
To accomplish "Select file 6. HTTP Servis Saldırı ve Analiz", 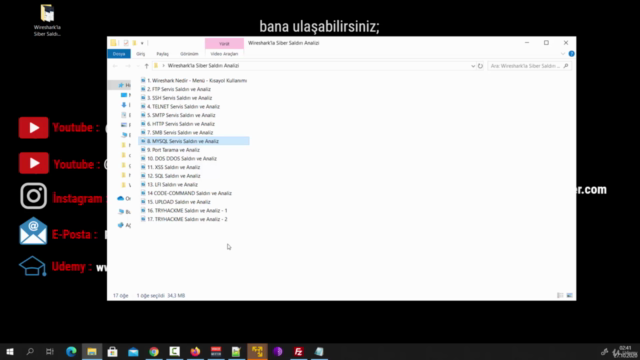I will [x=178, y=124].
